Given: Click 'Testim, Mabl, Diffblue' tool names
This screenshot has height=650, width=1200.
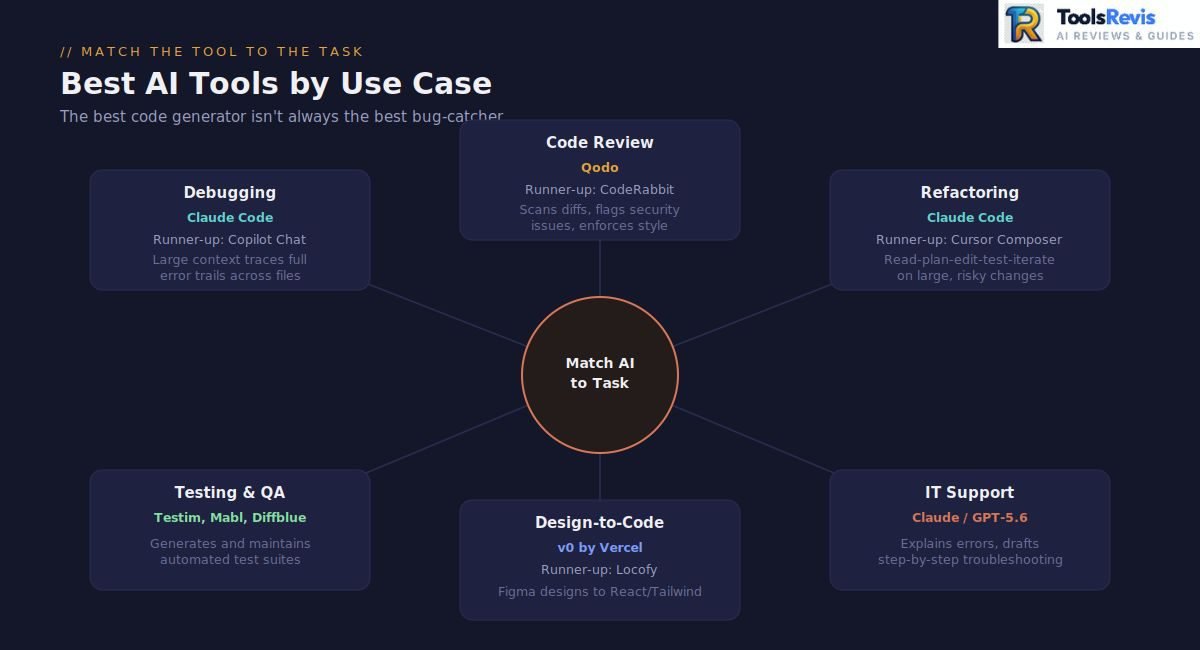Looking at the screenshot, I should click(x=230, y=518).
